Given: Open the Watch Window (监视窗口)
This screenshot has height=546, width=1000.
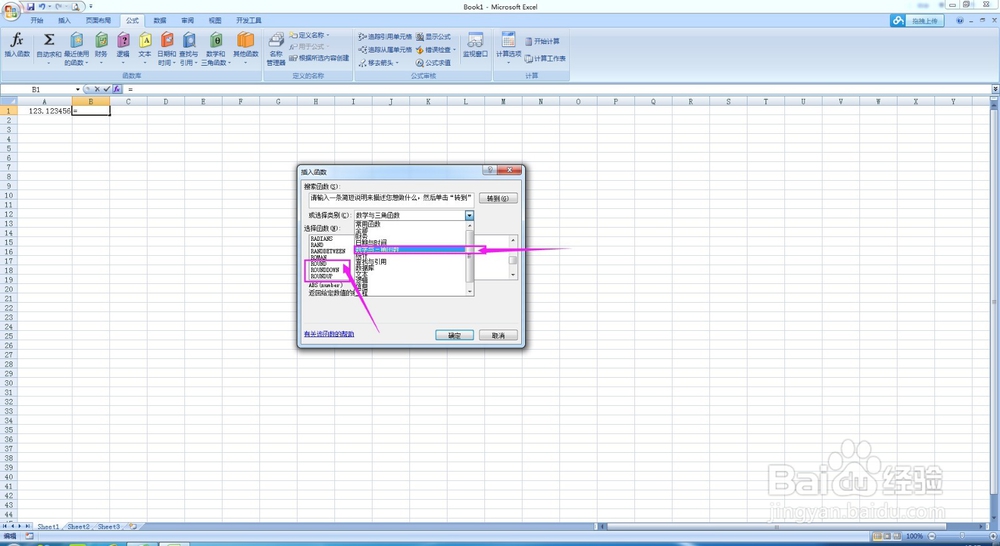Looking at the screenshot, I should click(x=475, y=45).
